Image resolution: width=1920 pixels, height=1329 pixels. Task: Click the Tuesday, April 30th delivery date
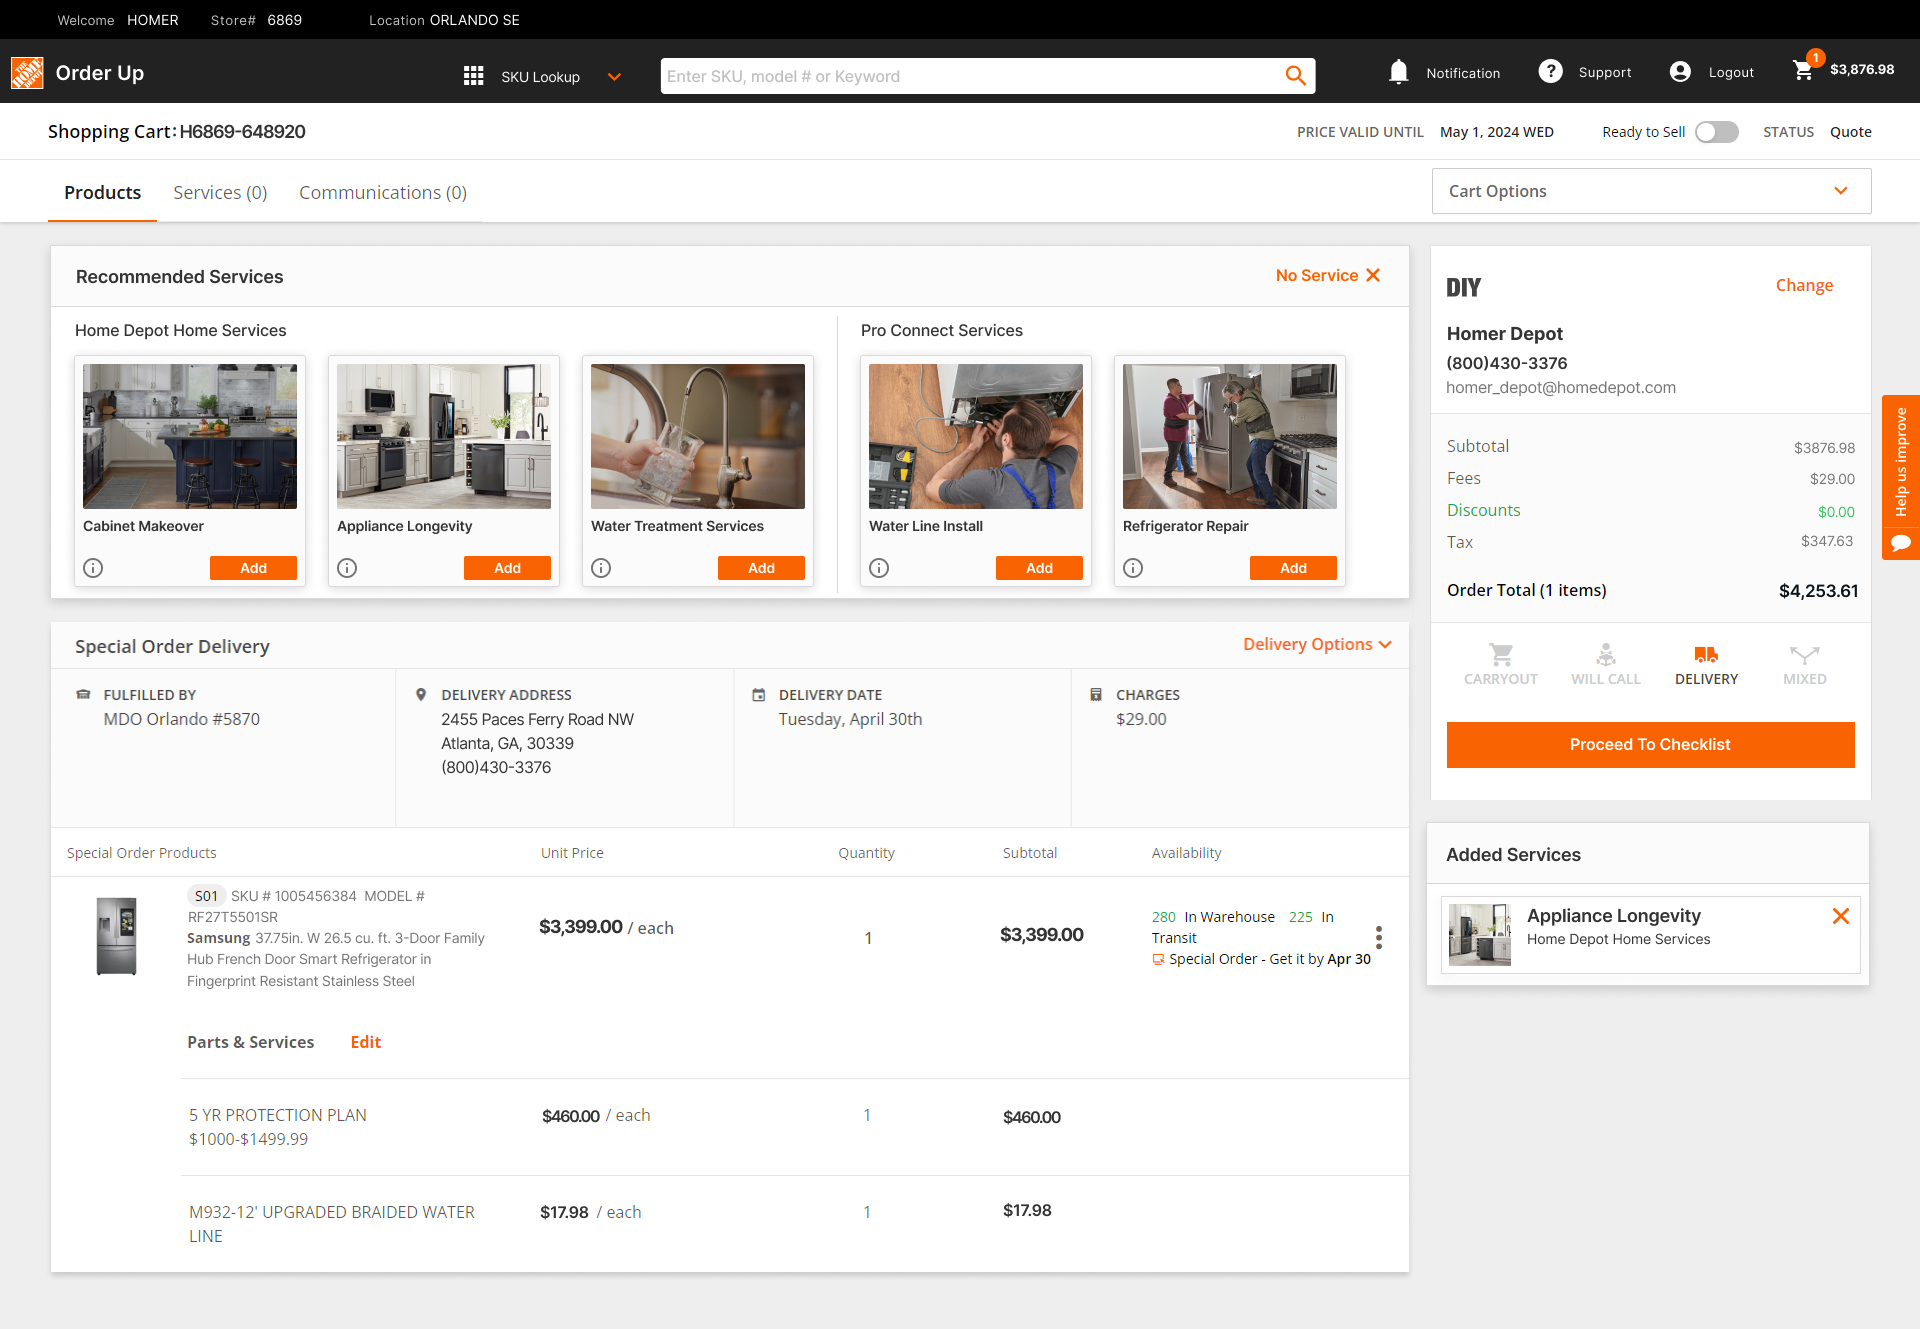pyautogui.click(x=850, y=719)
